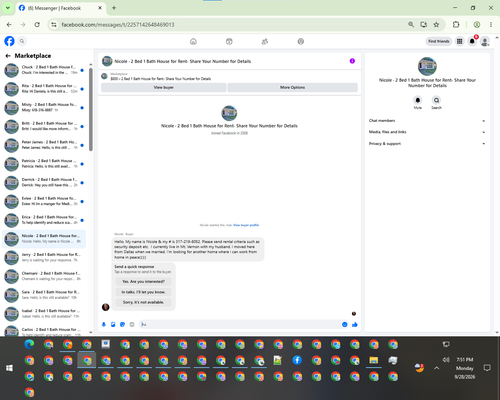Expand Chat members section

[427, 121]
